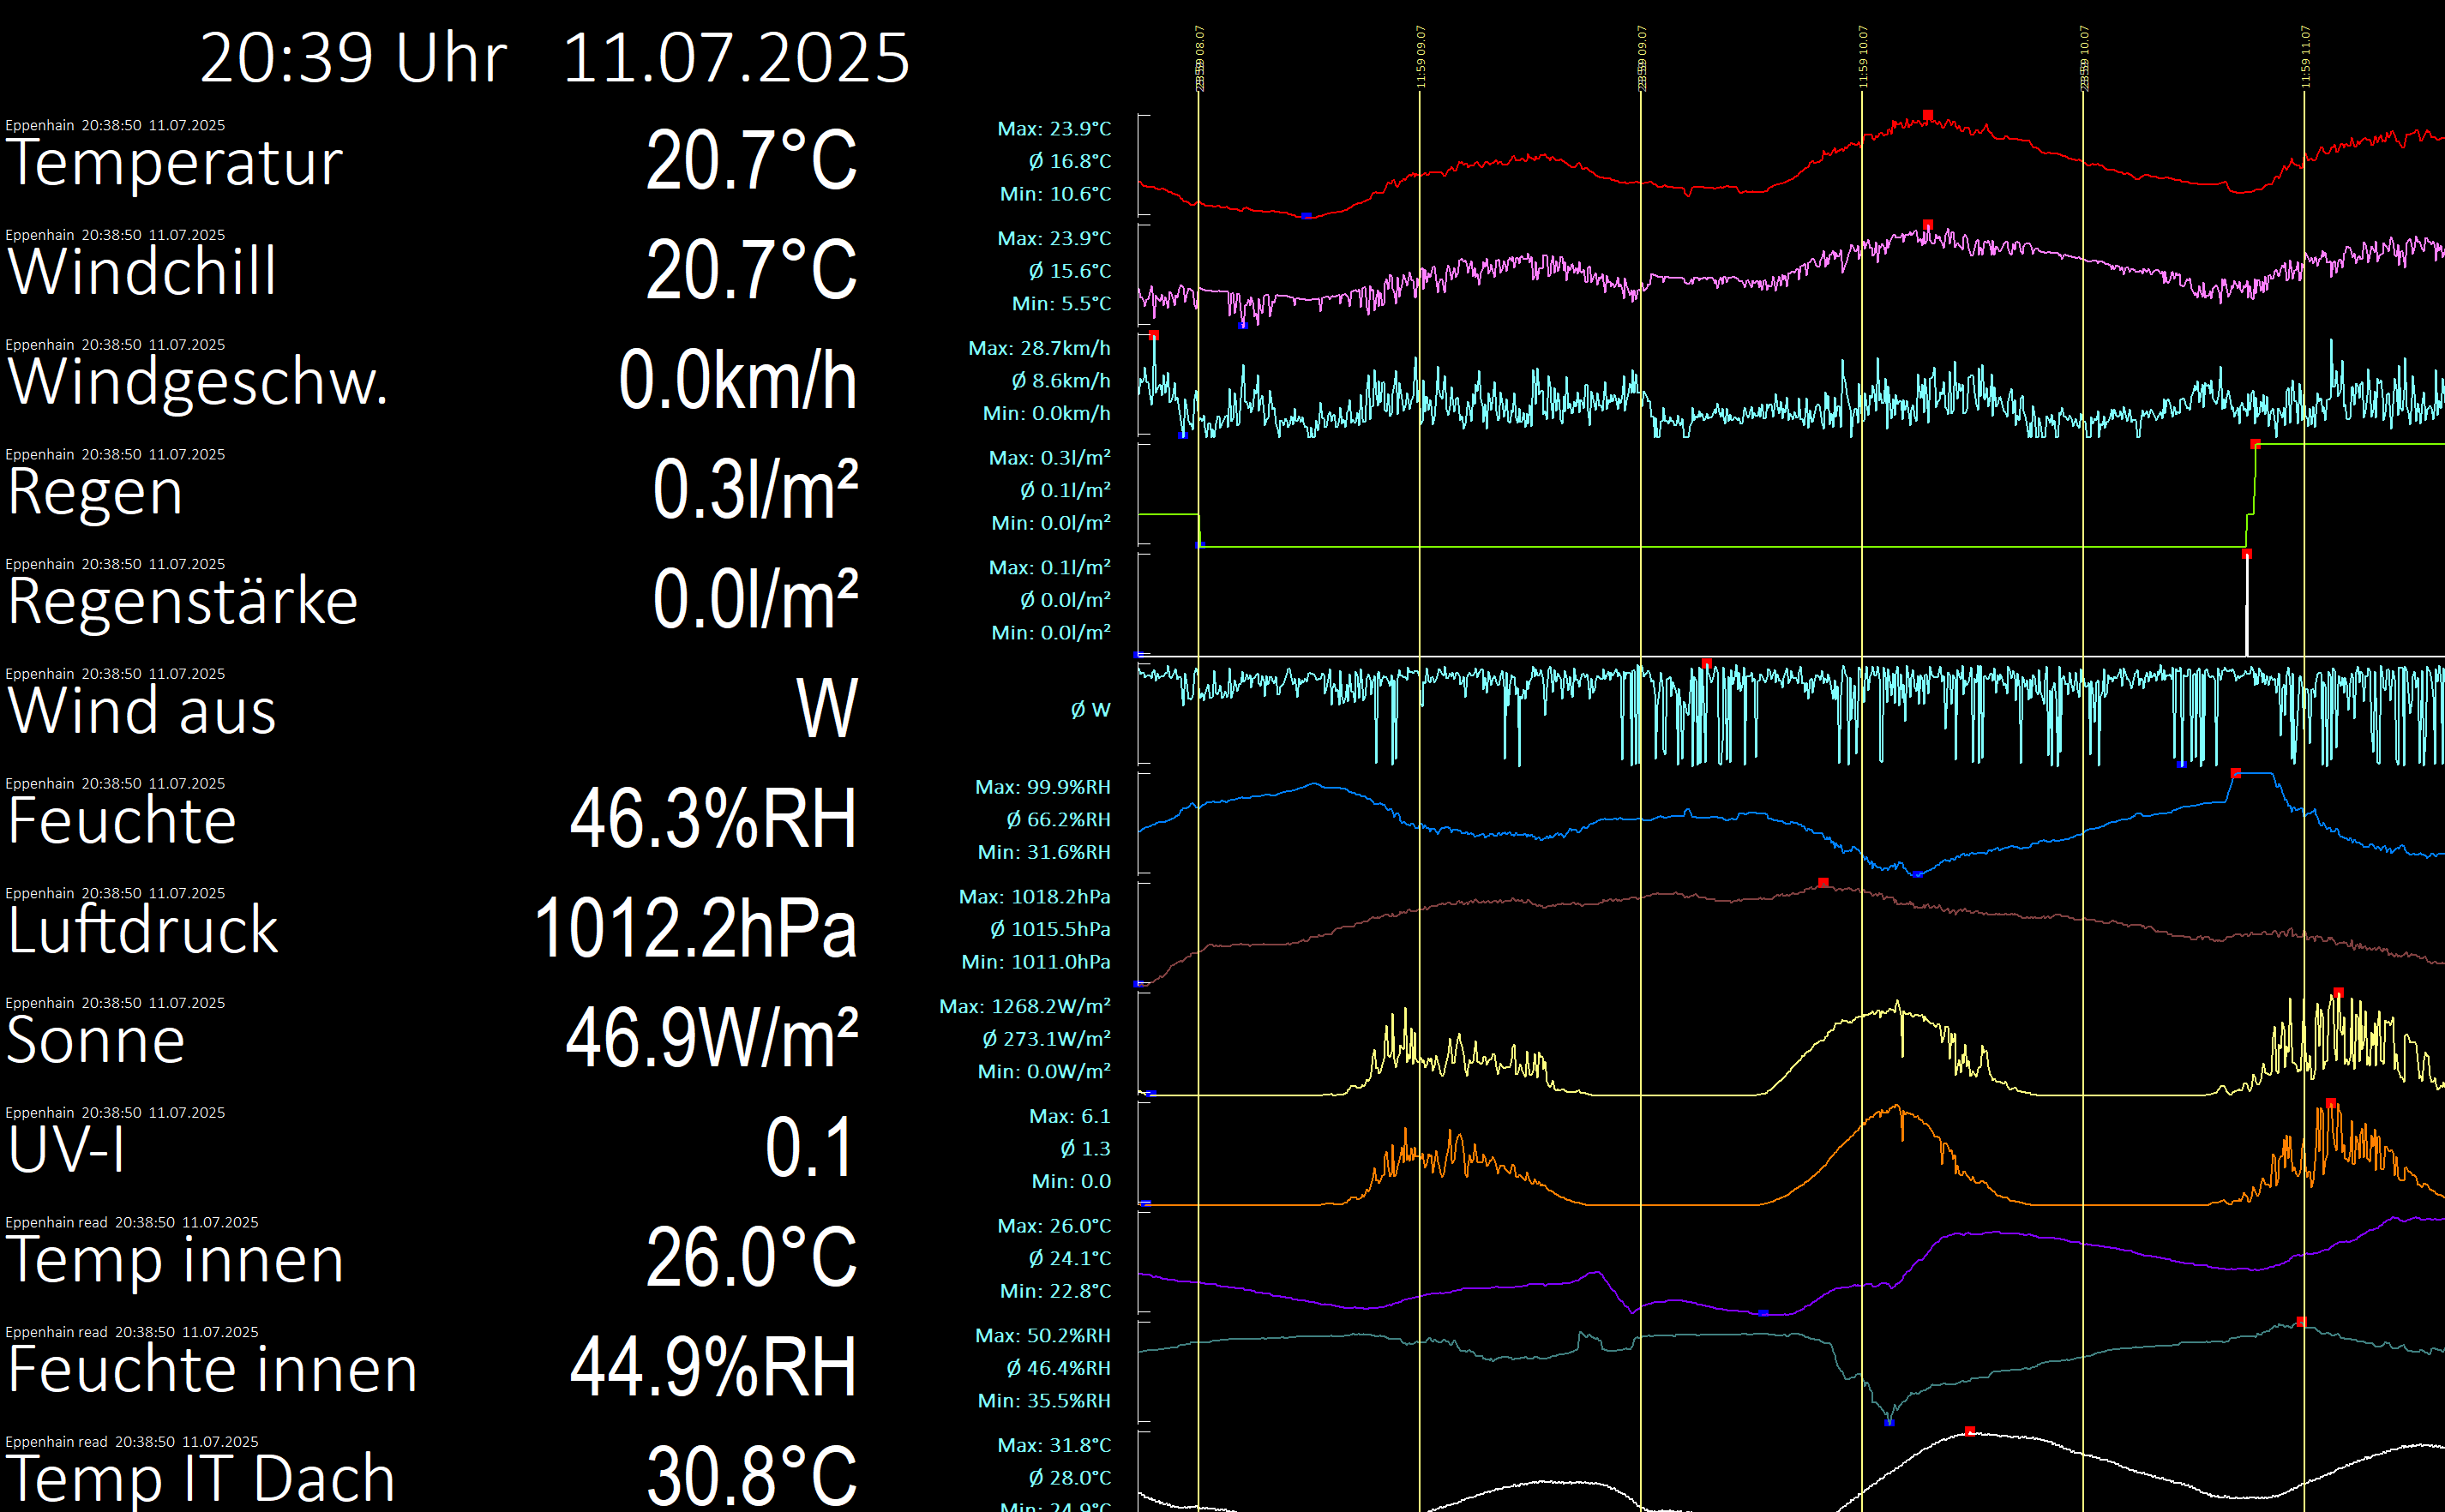
Task: Click the humidity value "46.3%RH"
Action: tap(713, 818)
